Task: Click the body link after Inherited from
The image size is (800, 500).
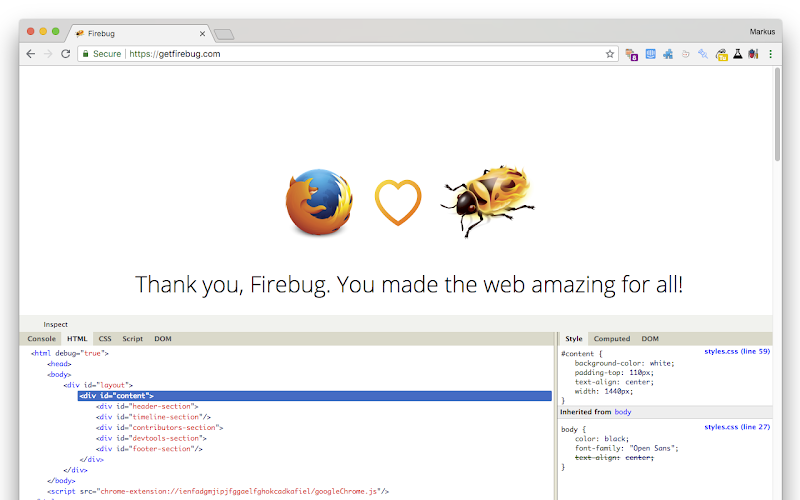Action: [x=622, y=412]
